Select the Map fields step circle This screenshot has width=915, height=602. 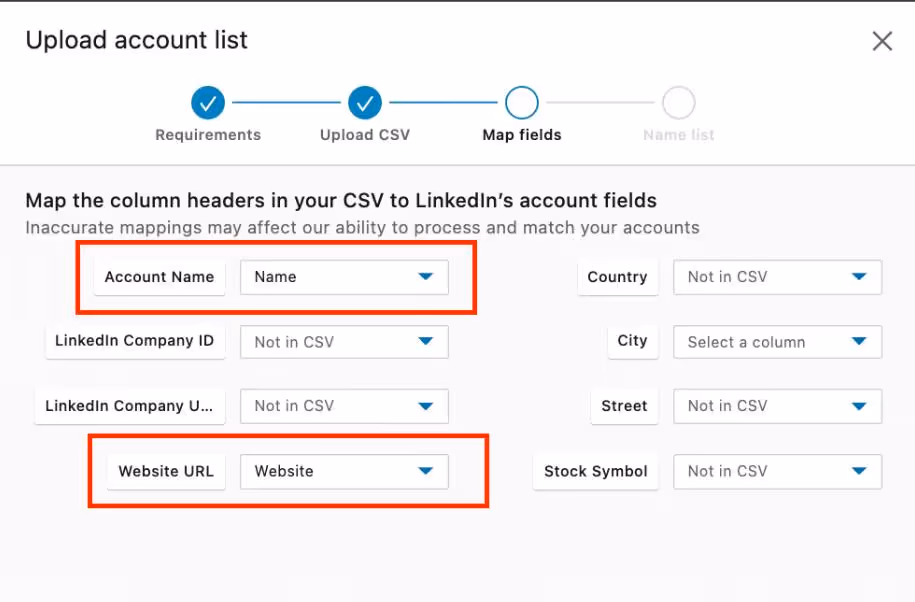521,103
